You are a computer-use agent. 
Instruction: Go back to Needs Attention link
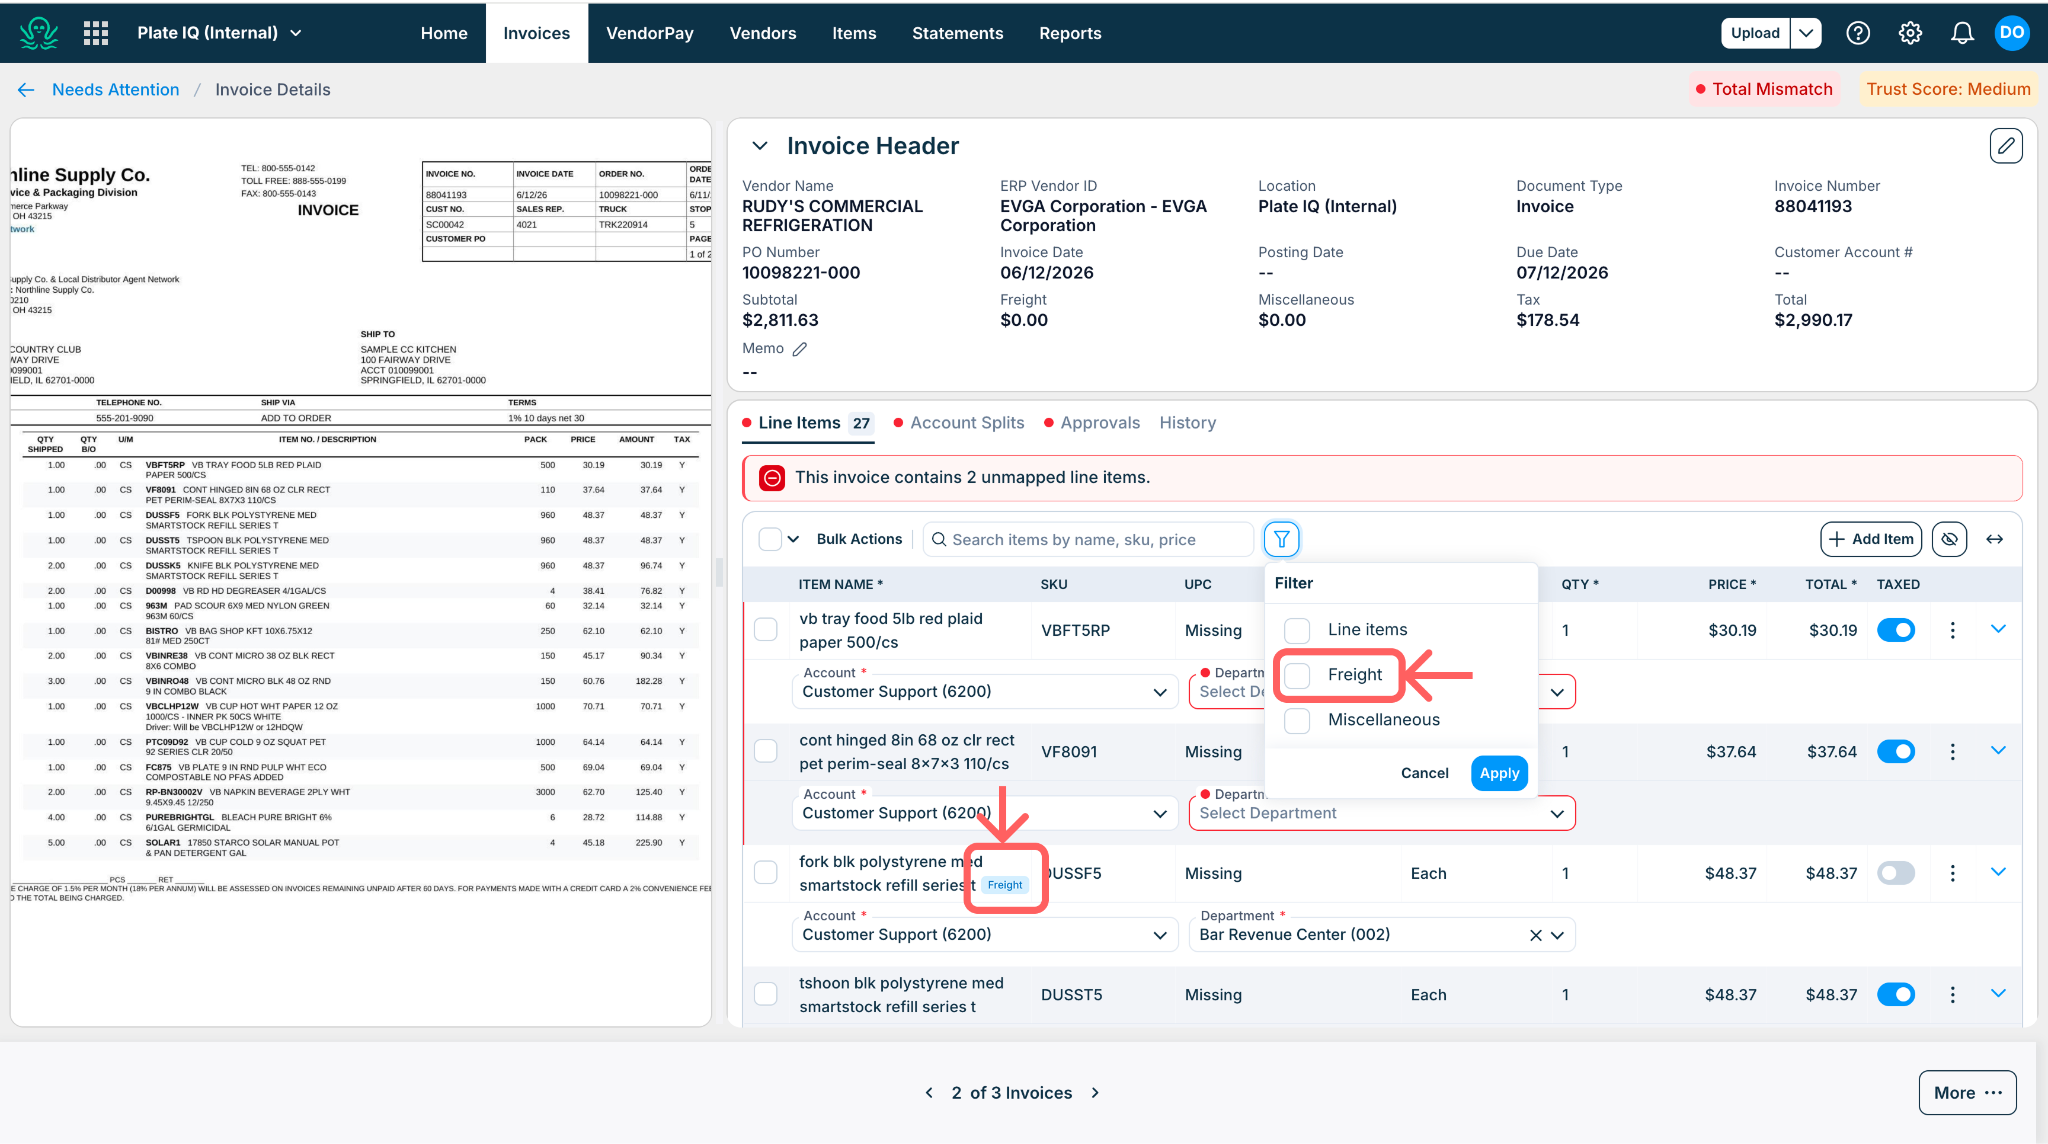[x=116, y=90]
